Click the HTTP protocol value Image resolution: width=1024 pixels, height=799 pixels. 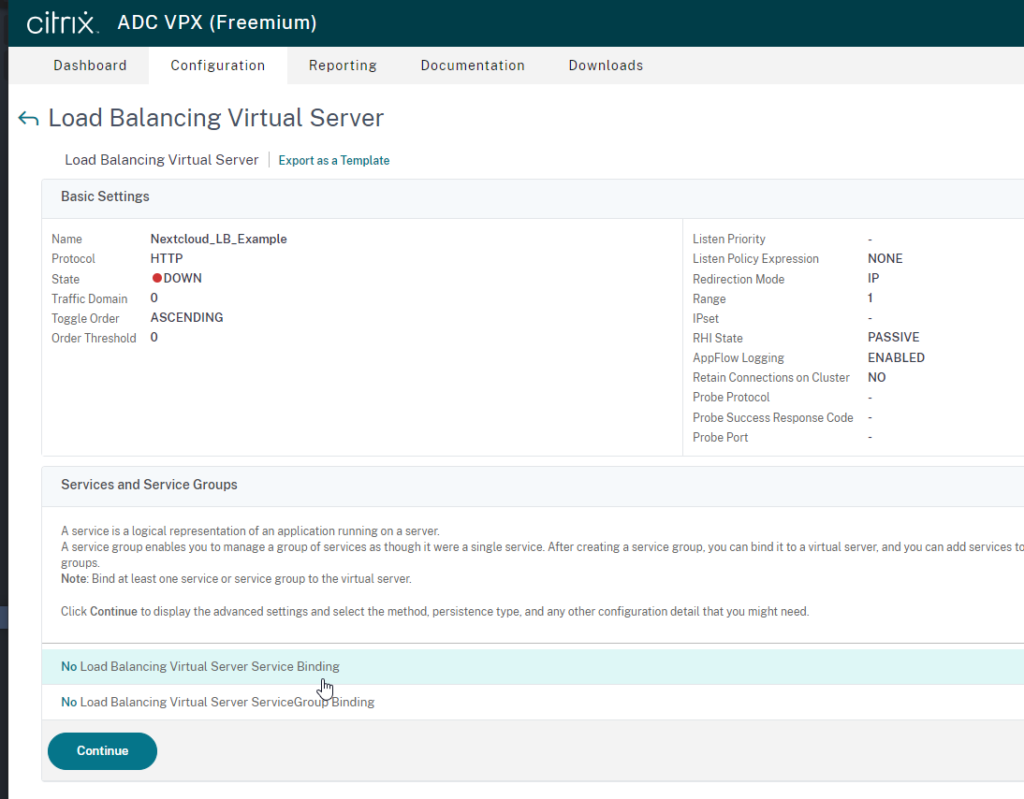point(167,259)
